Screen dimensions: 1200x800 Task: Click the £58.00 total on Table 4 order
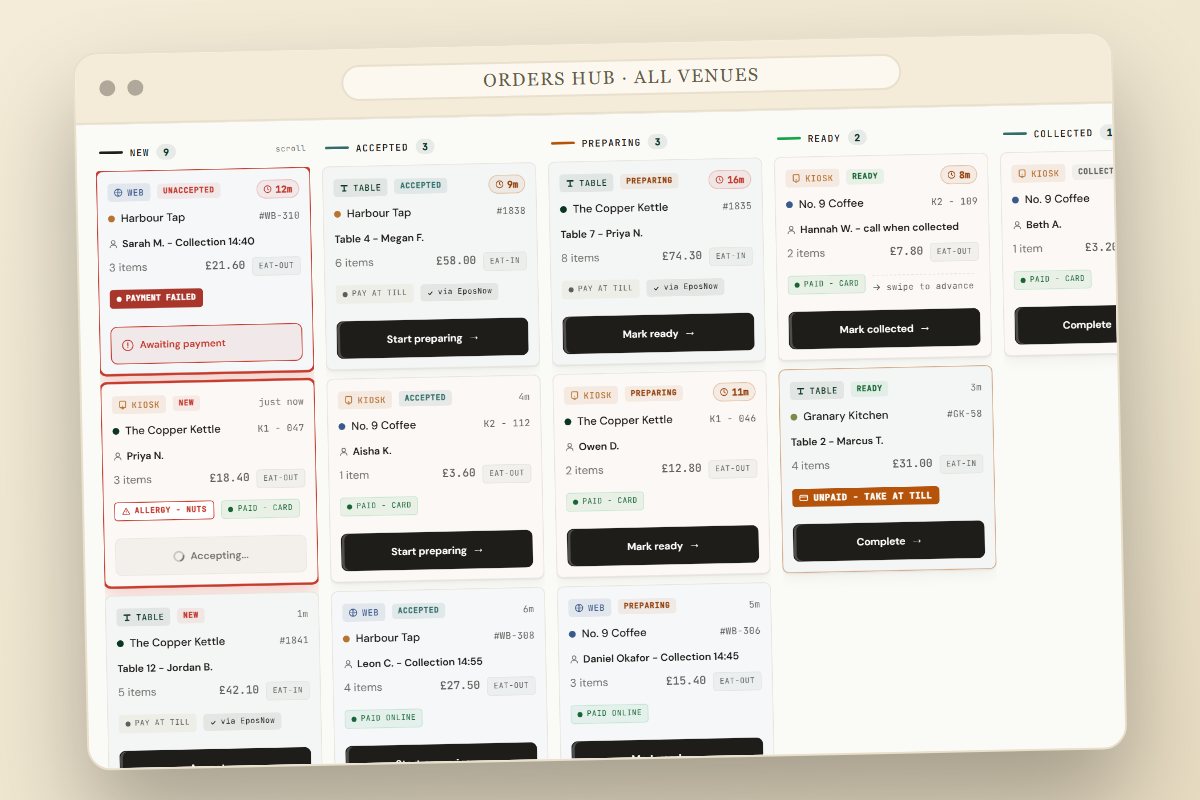coord(456,261)
